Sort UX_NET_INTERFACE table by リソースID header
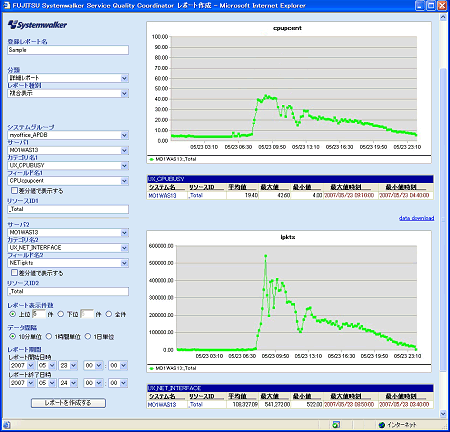Viewport: 450px width, 432px height. (201, 396)
